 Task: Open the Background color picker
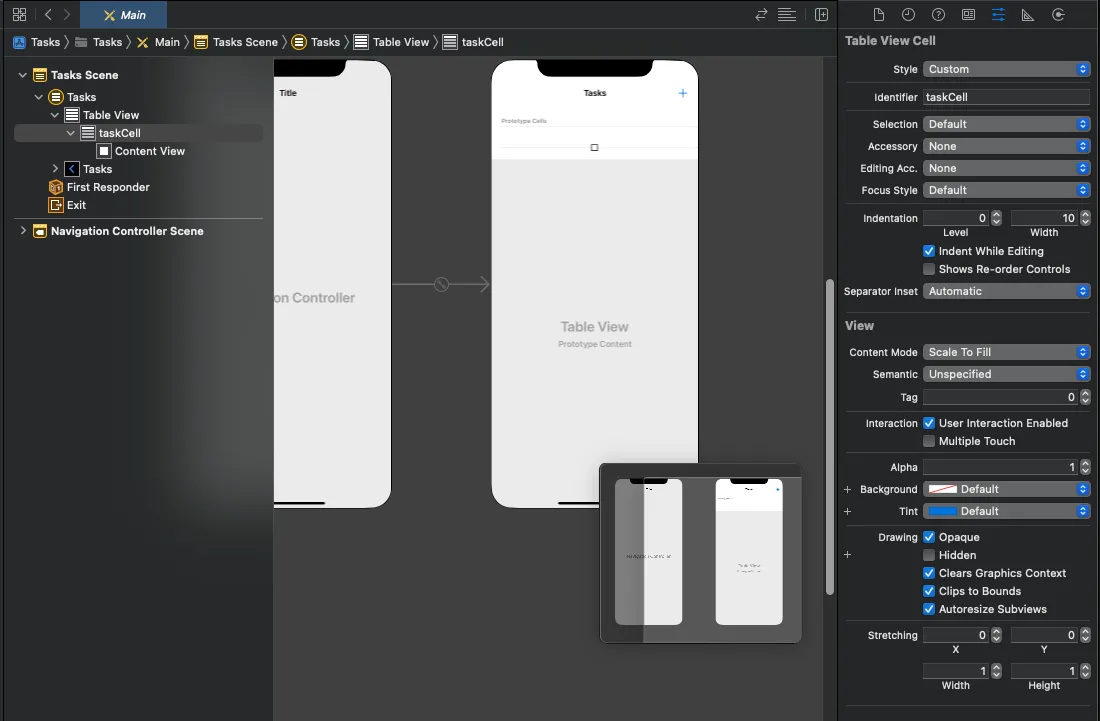(x=1007, y=489)
